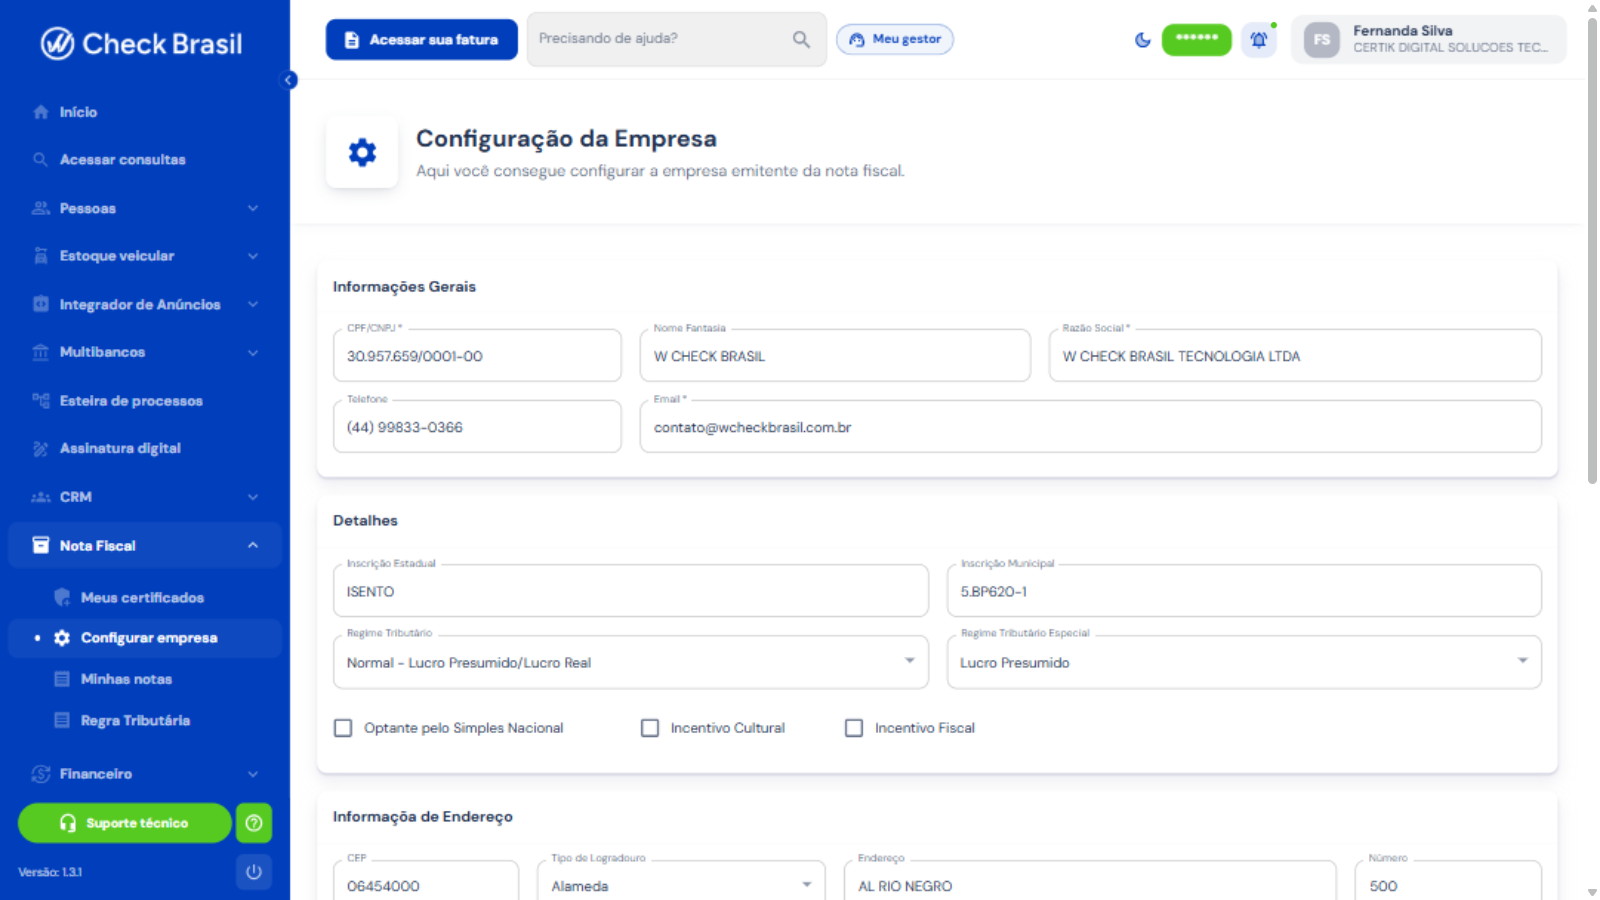
Task: Click the power logout icon
Action: point(254,872)
